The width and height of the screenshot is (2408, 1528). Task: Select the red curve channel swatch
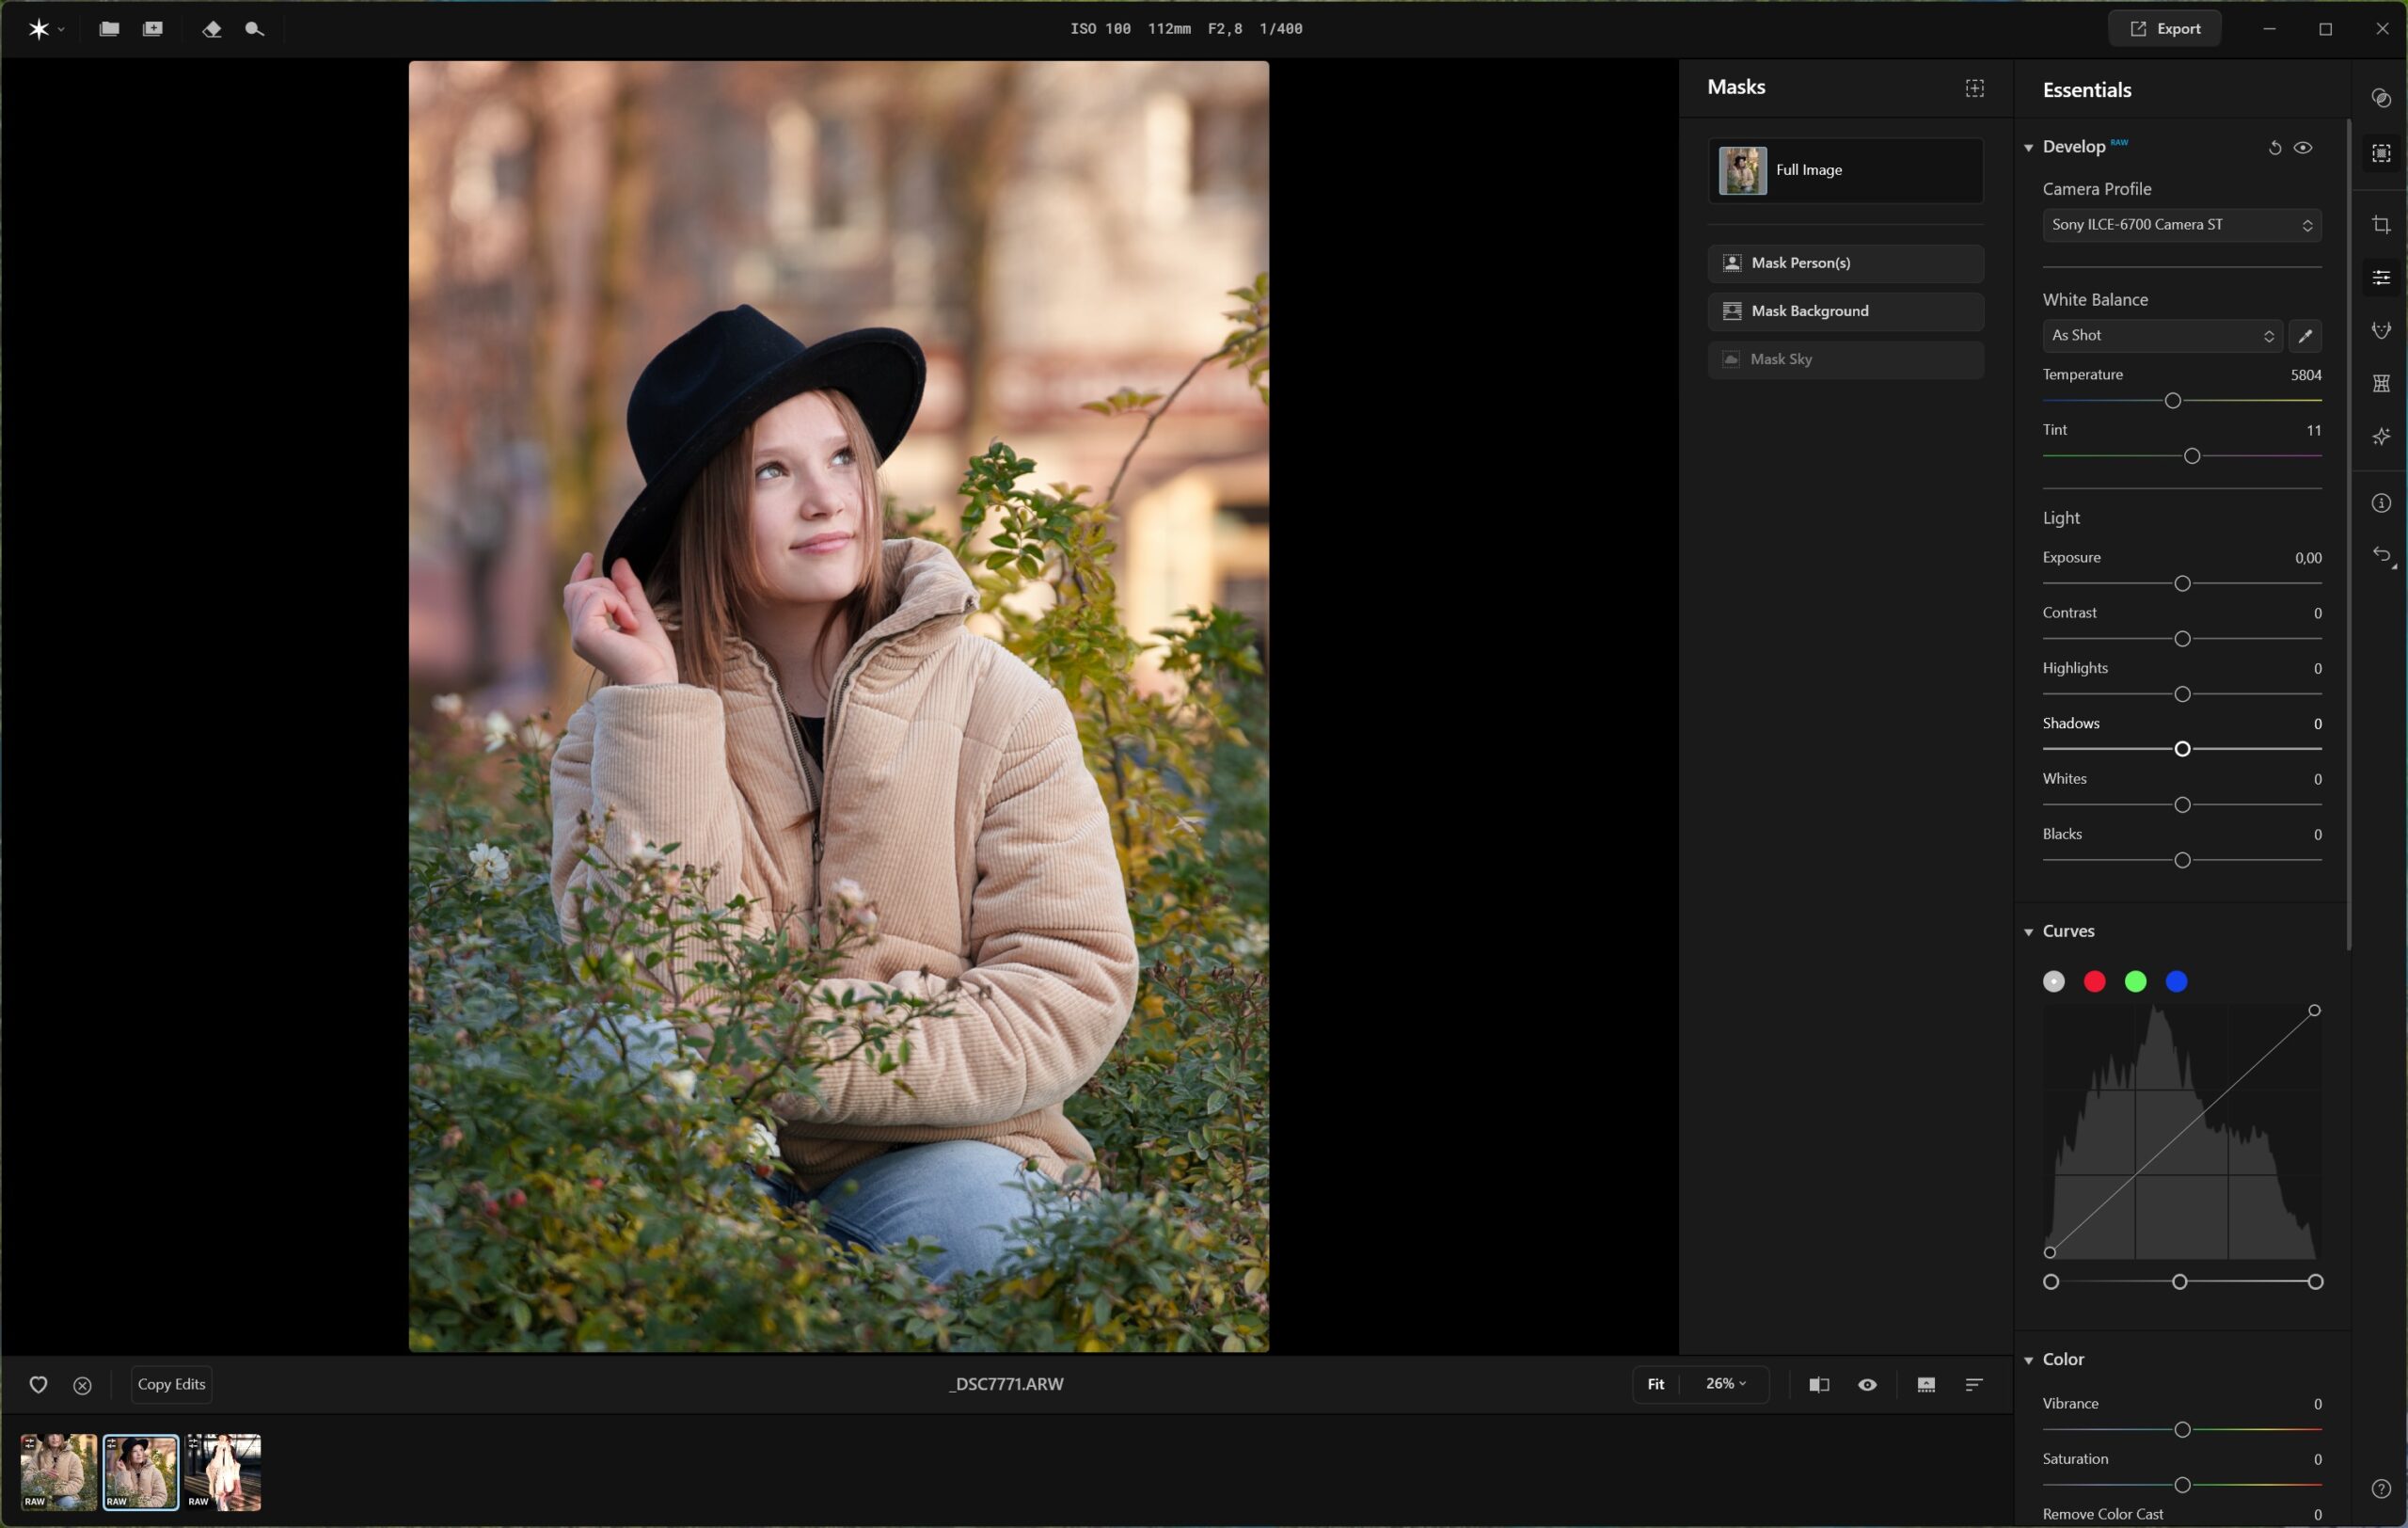coord(2094,982)
